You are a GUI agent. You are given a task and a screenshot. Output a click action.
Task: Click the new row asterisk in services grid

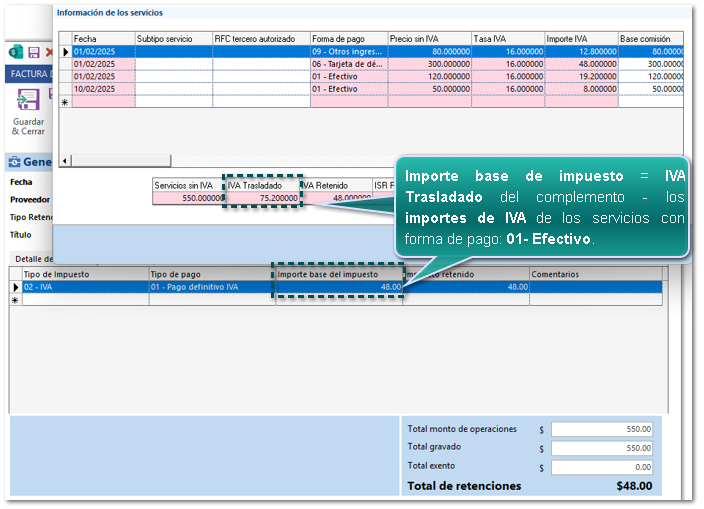point(66,101)
